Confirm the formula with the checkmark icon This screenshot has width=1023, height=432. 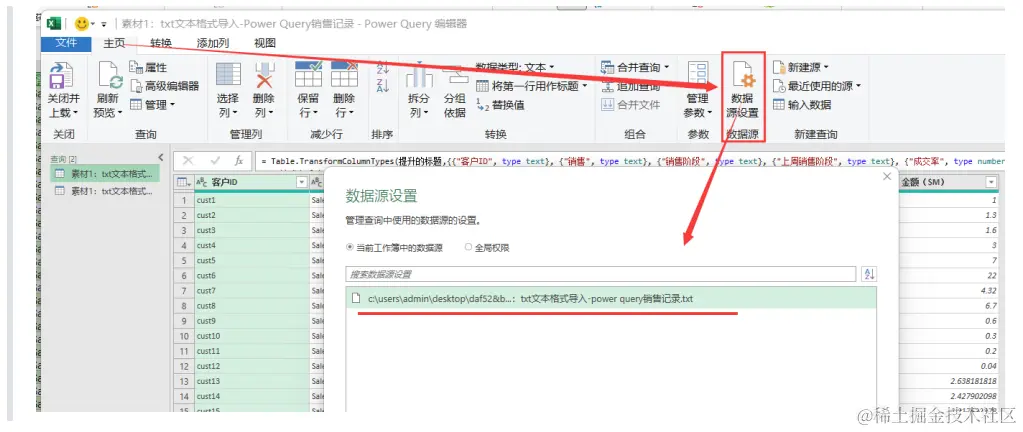[215, 161]
